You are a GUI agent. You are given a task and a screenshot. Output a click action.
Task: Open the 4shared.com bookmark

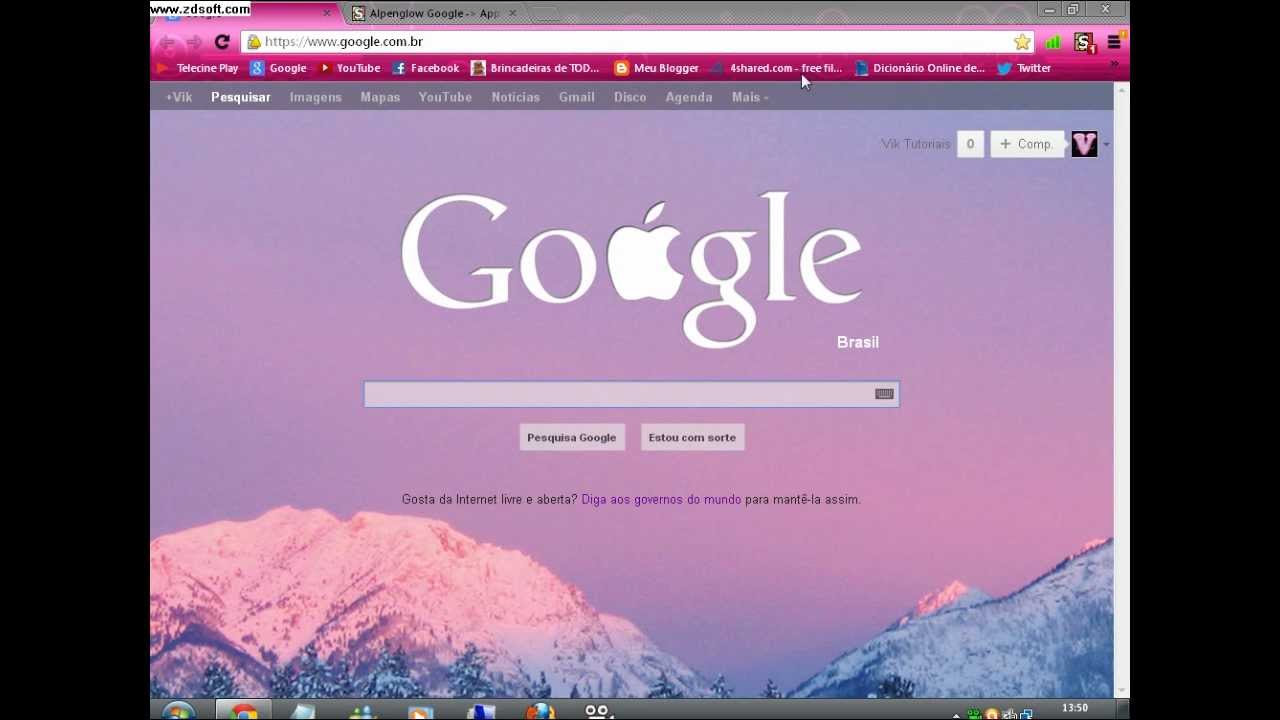[x=776, y=68]
